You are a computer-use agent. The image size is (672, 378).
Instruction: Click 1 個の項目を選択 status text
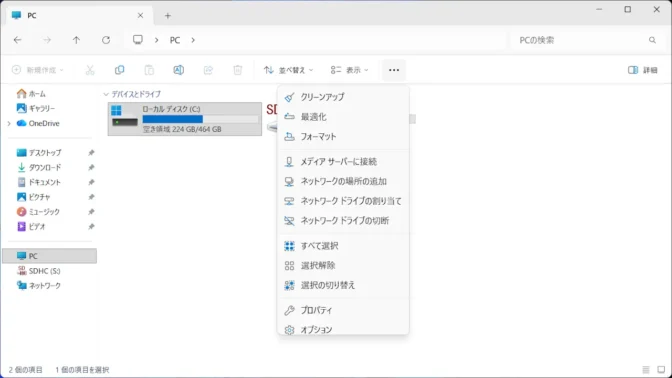point(82,369)
